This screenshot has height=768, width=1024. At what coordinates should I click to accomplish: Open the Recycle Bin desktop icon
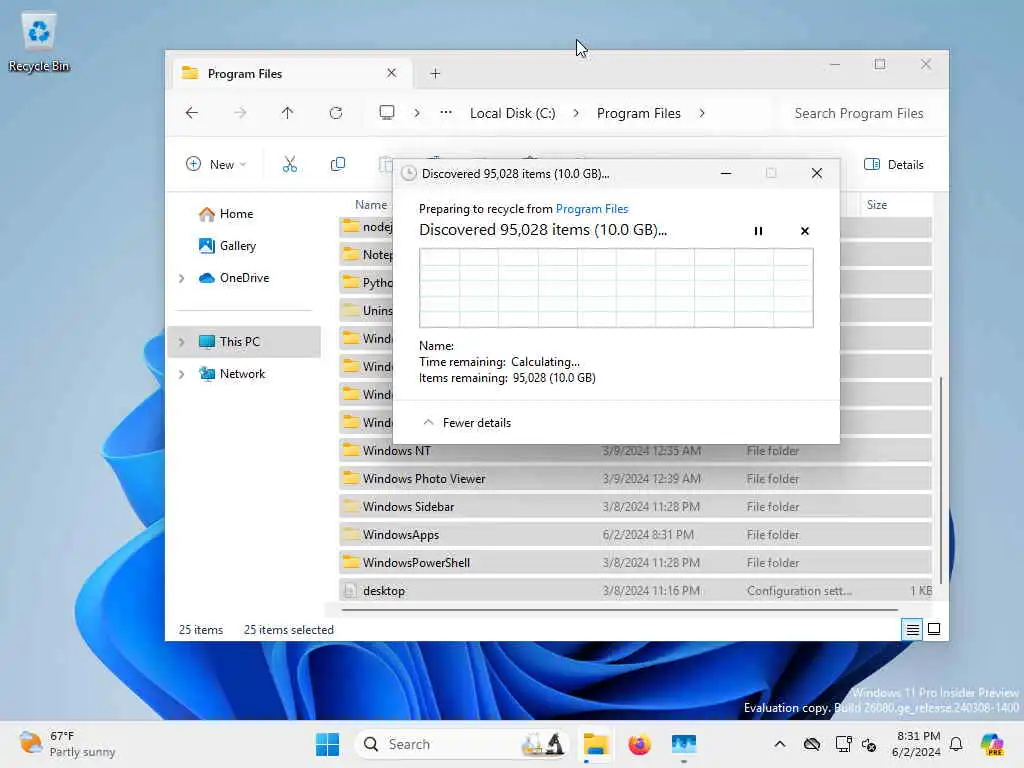pyautogui.click(x=39, y=42)
